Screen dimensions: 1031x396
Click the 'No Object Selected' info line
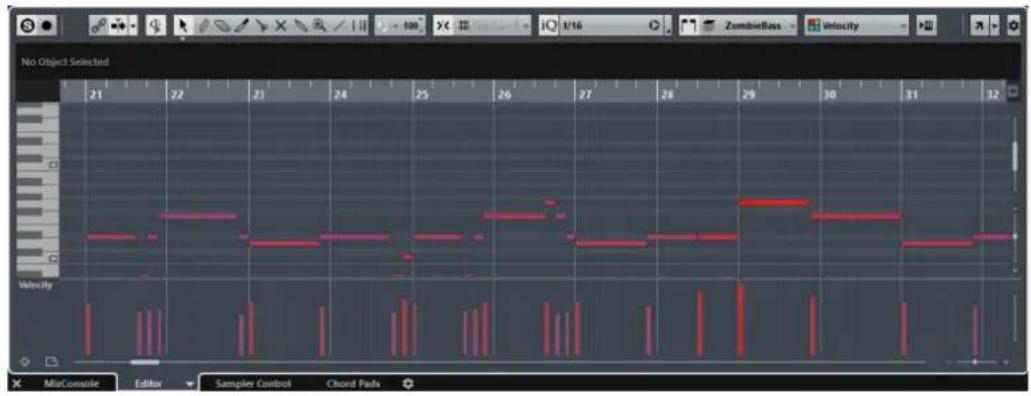point(65,62)
